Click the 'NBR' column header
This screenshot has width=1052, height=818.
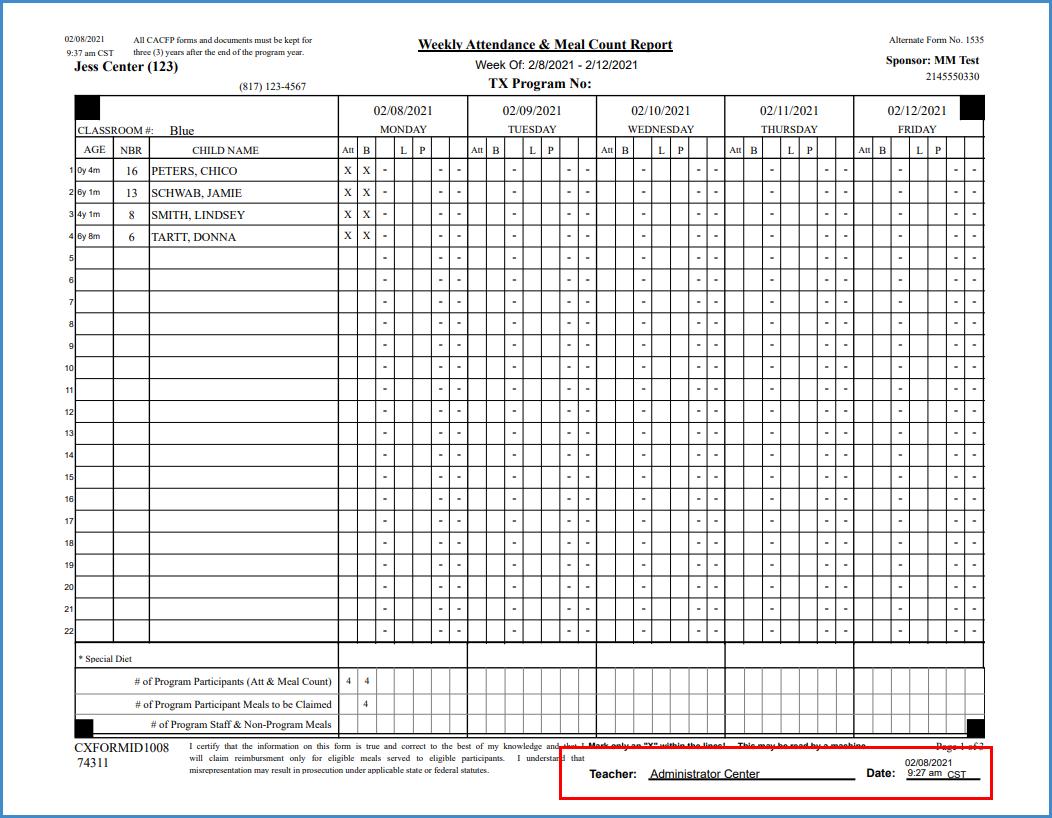click(131, 150)
